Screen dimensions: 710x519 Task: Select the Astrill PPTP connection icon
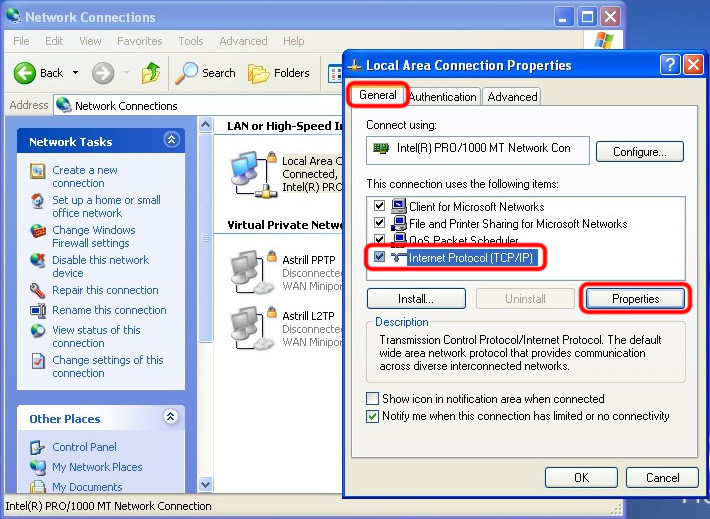(x=253, y=272)
